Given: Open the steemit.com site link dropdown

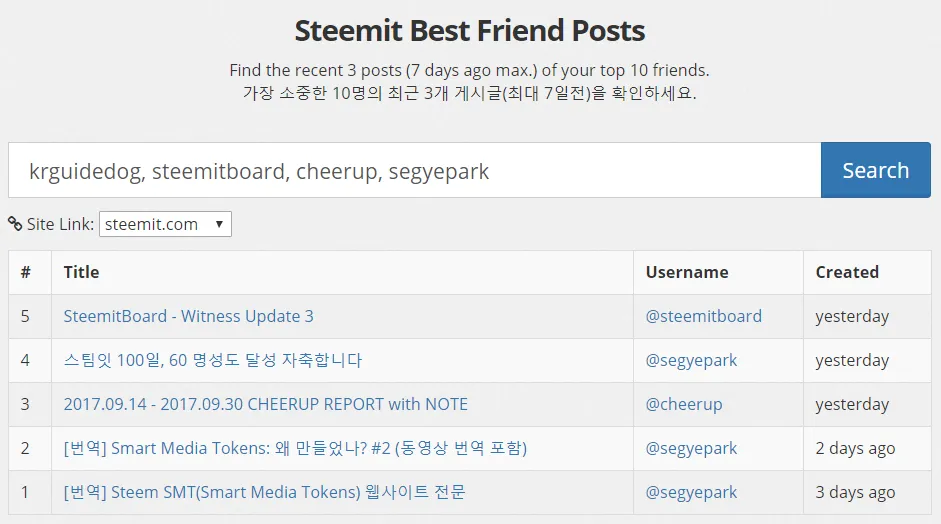Looking at the screenshot, I should pos(165,224).
